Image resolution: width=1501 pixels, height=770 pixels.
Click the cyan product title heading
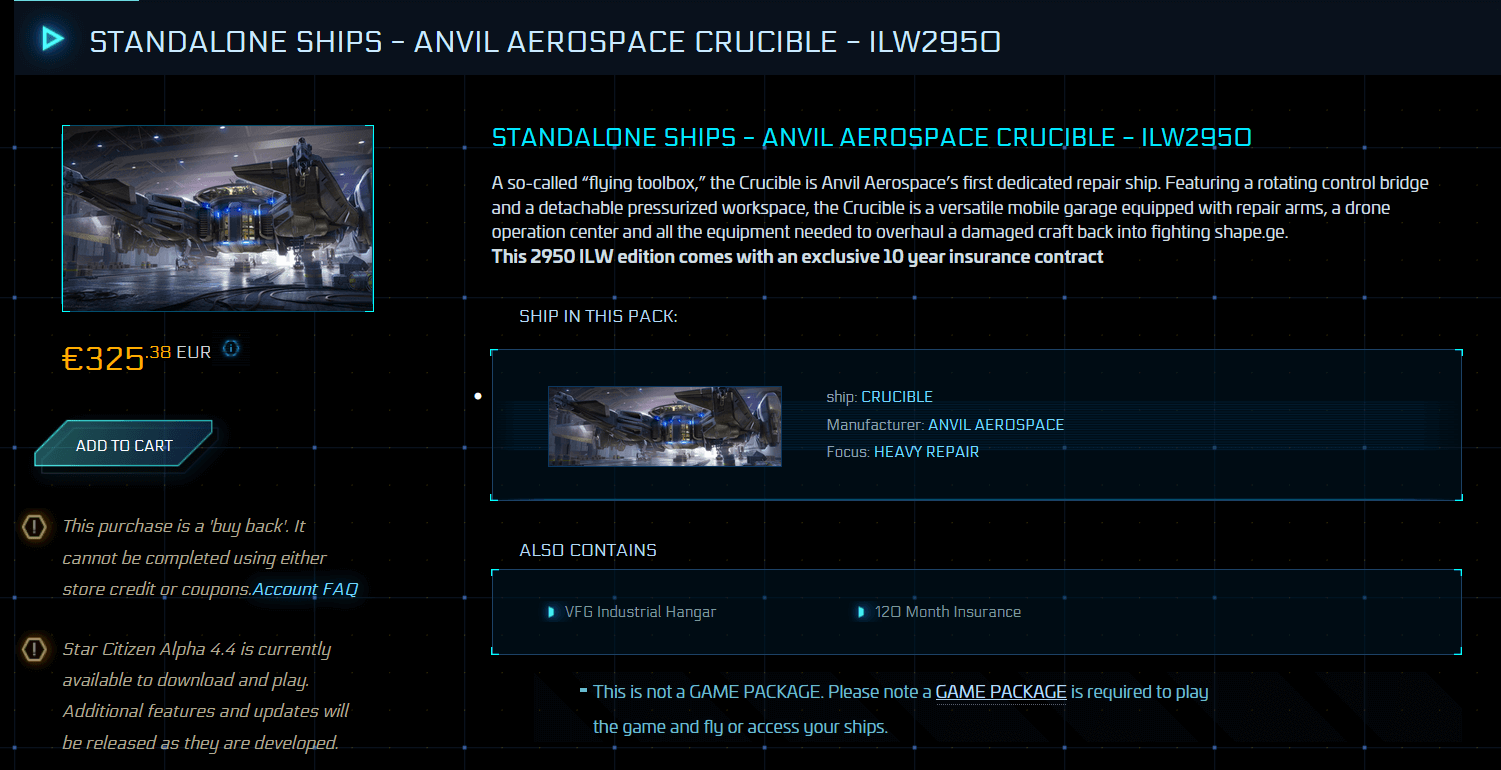click(871, 138)
